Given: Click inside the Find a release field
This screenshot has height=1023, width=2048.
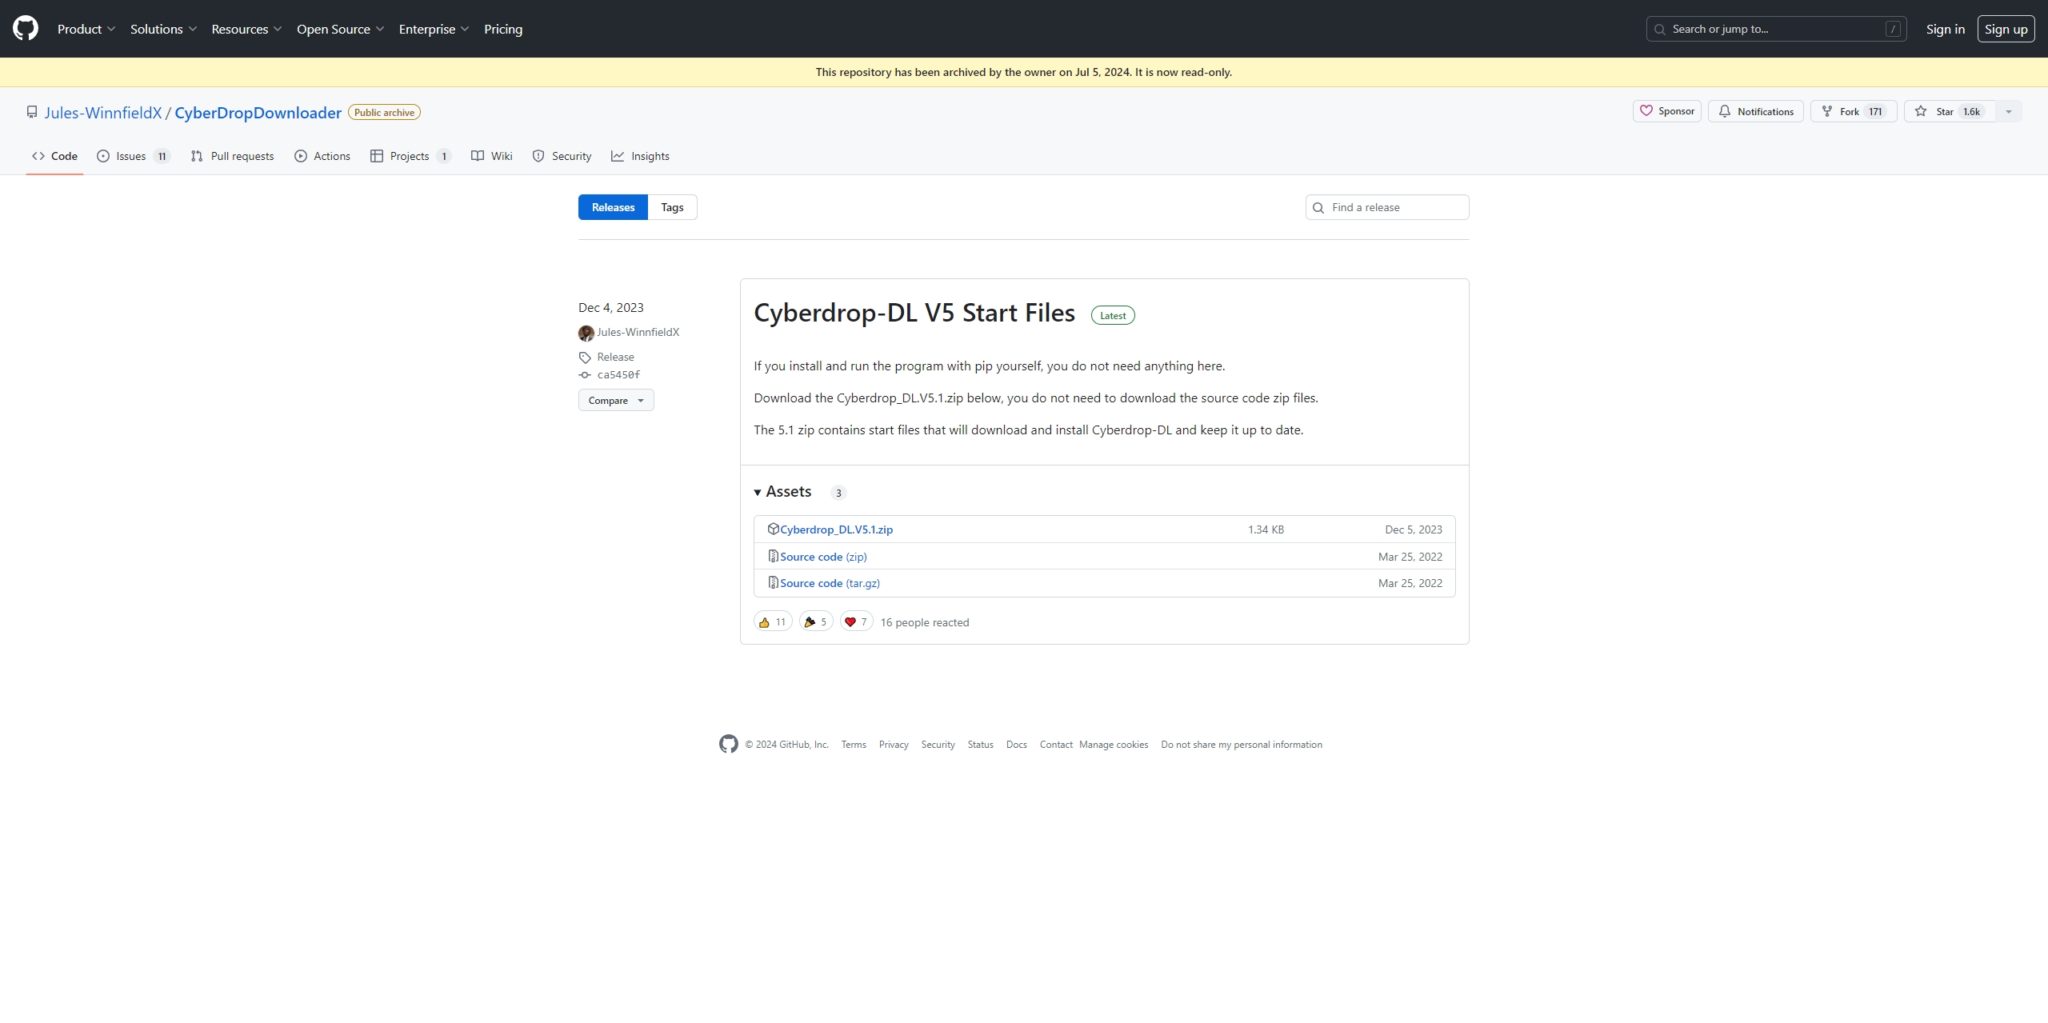Looking at the screenshot, I should click(1386, 207).
